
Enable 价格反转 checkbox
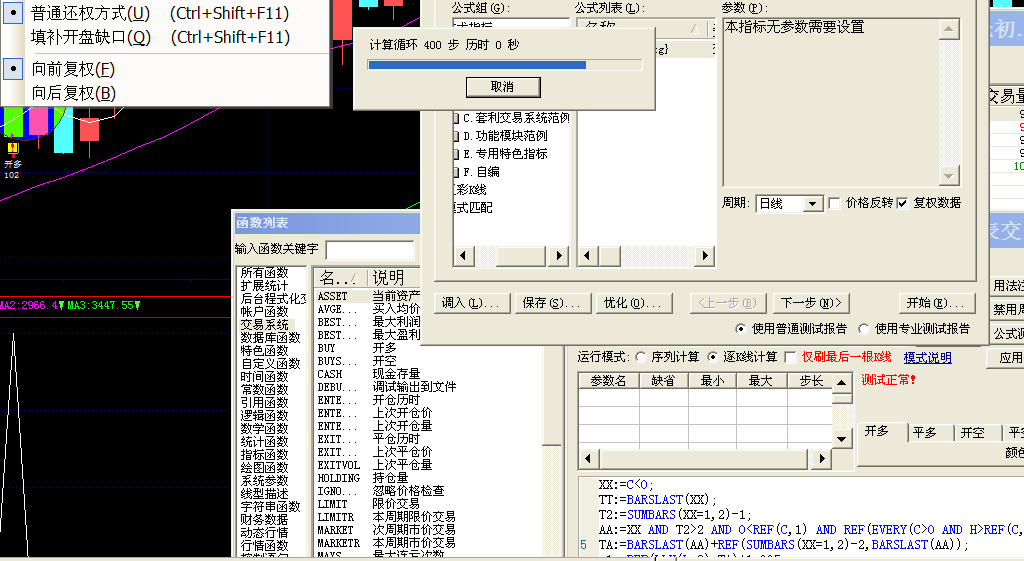[834, 203]
